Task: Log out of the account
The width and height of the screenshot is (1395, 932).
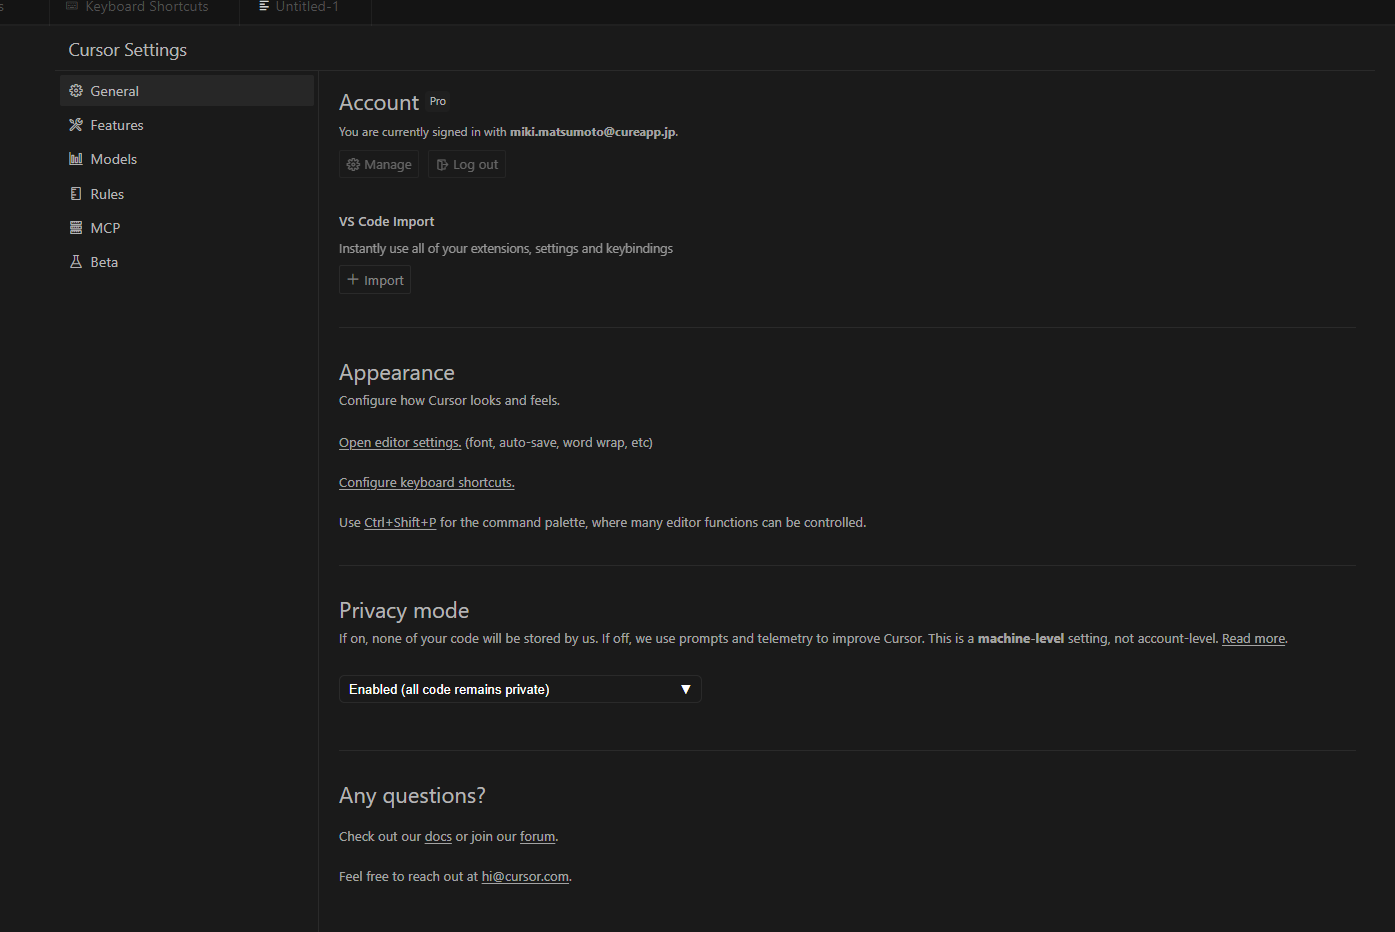Action: 467,165
